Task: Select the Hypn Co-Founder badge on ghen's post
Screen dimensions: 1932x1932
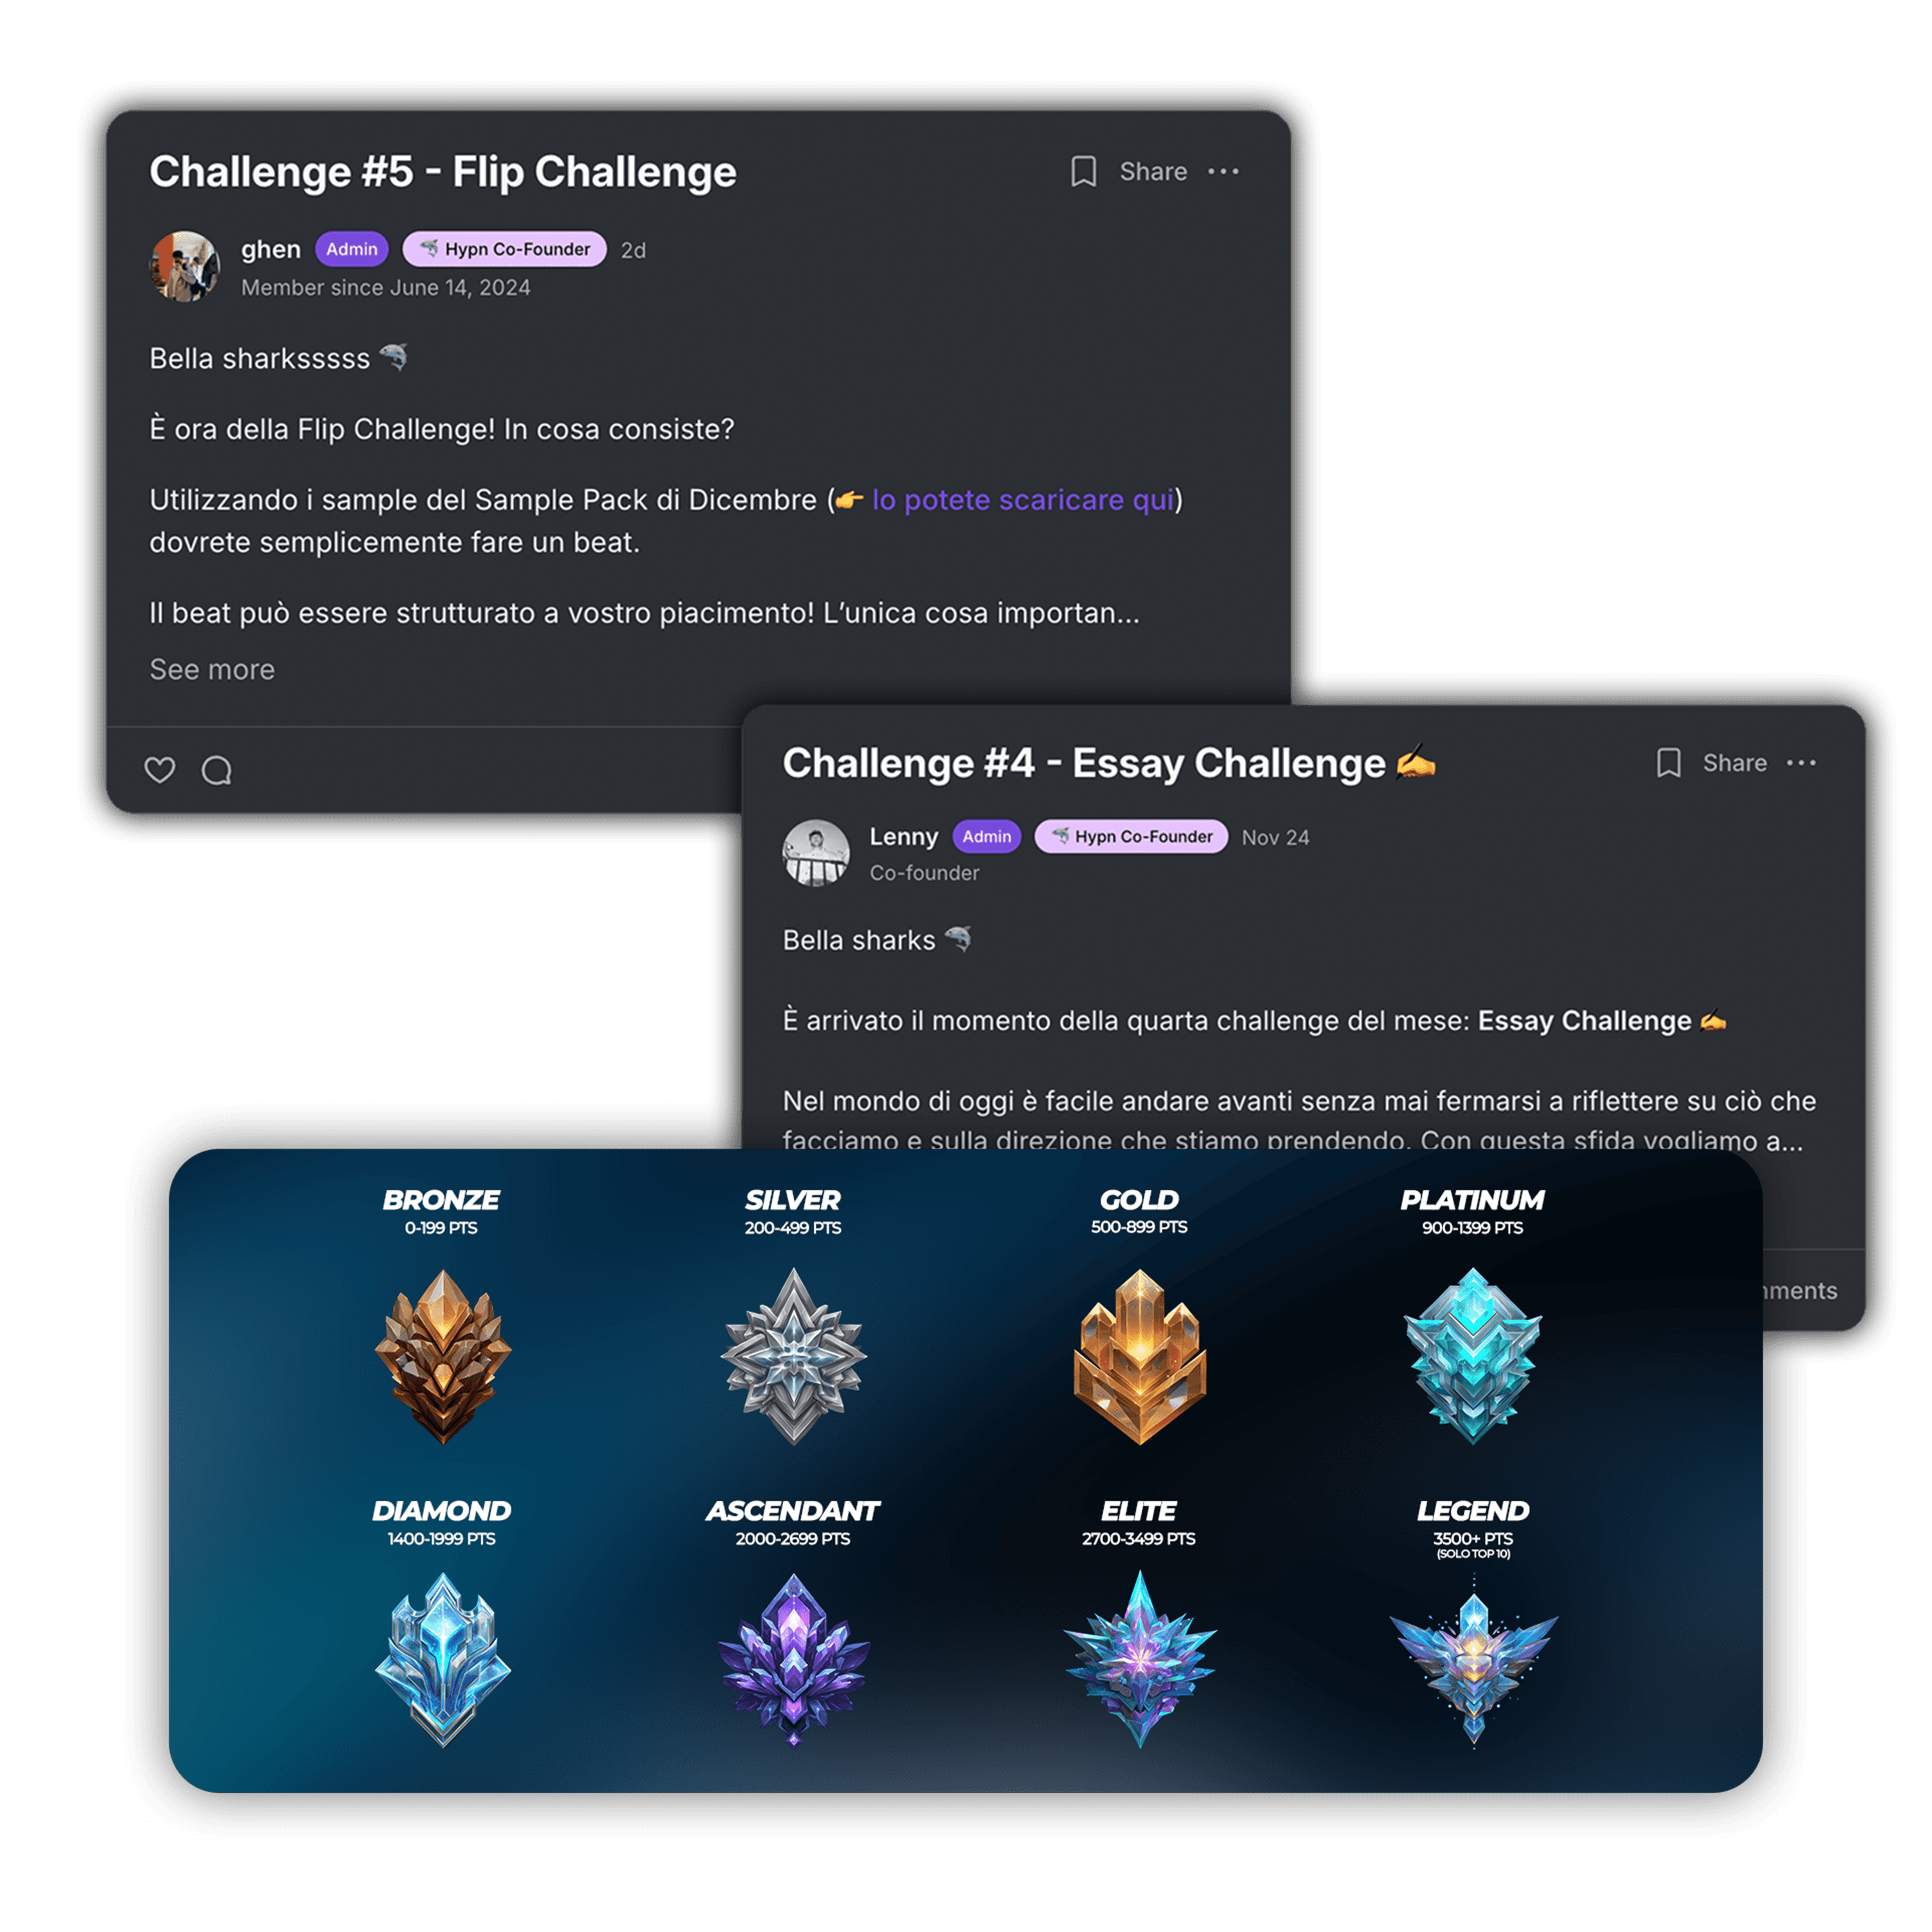Action: [x=505, y=249]
